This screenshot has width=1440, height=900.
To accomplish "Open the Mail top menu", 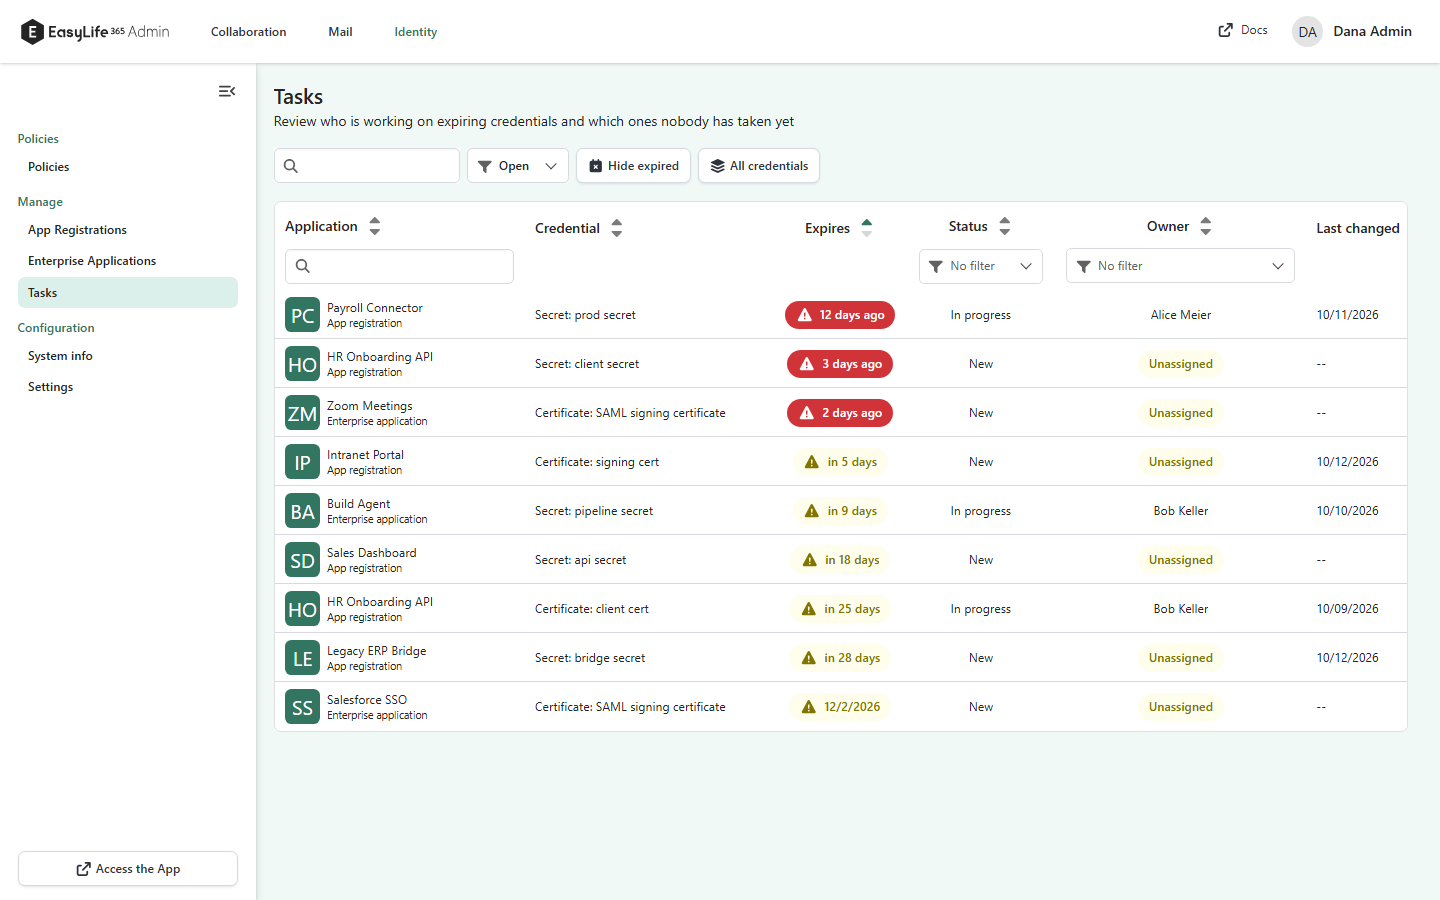I will pos(340,32).
